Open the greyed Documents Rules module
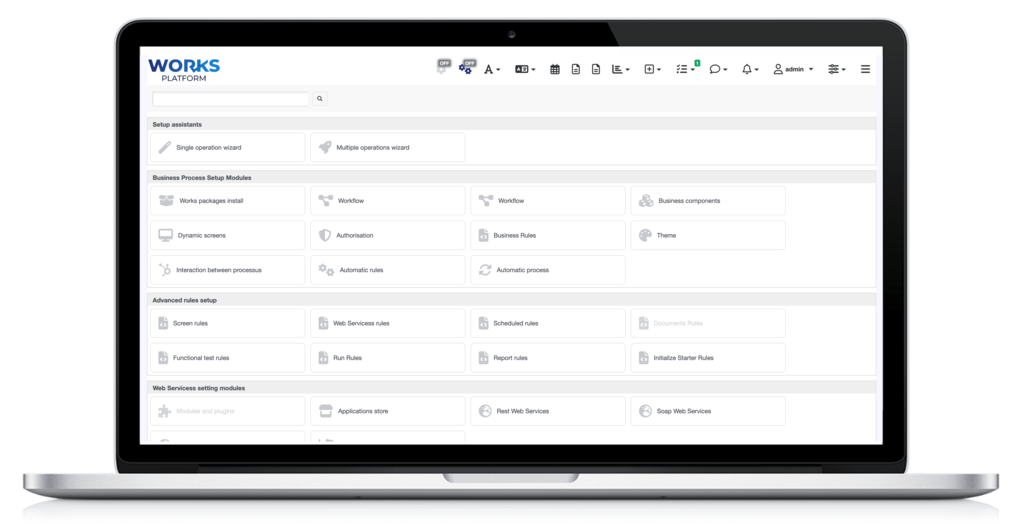The image size is (1023, 526). click(x=708, y=324)
